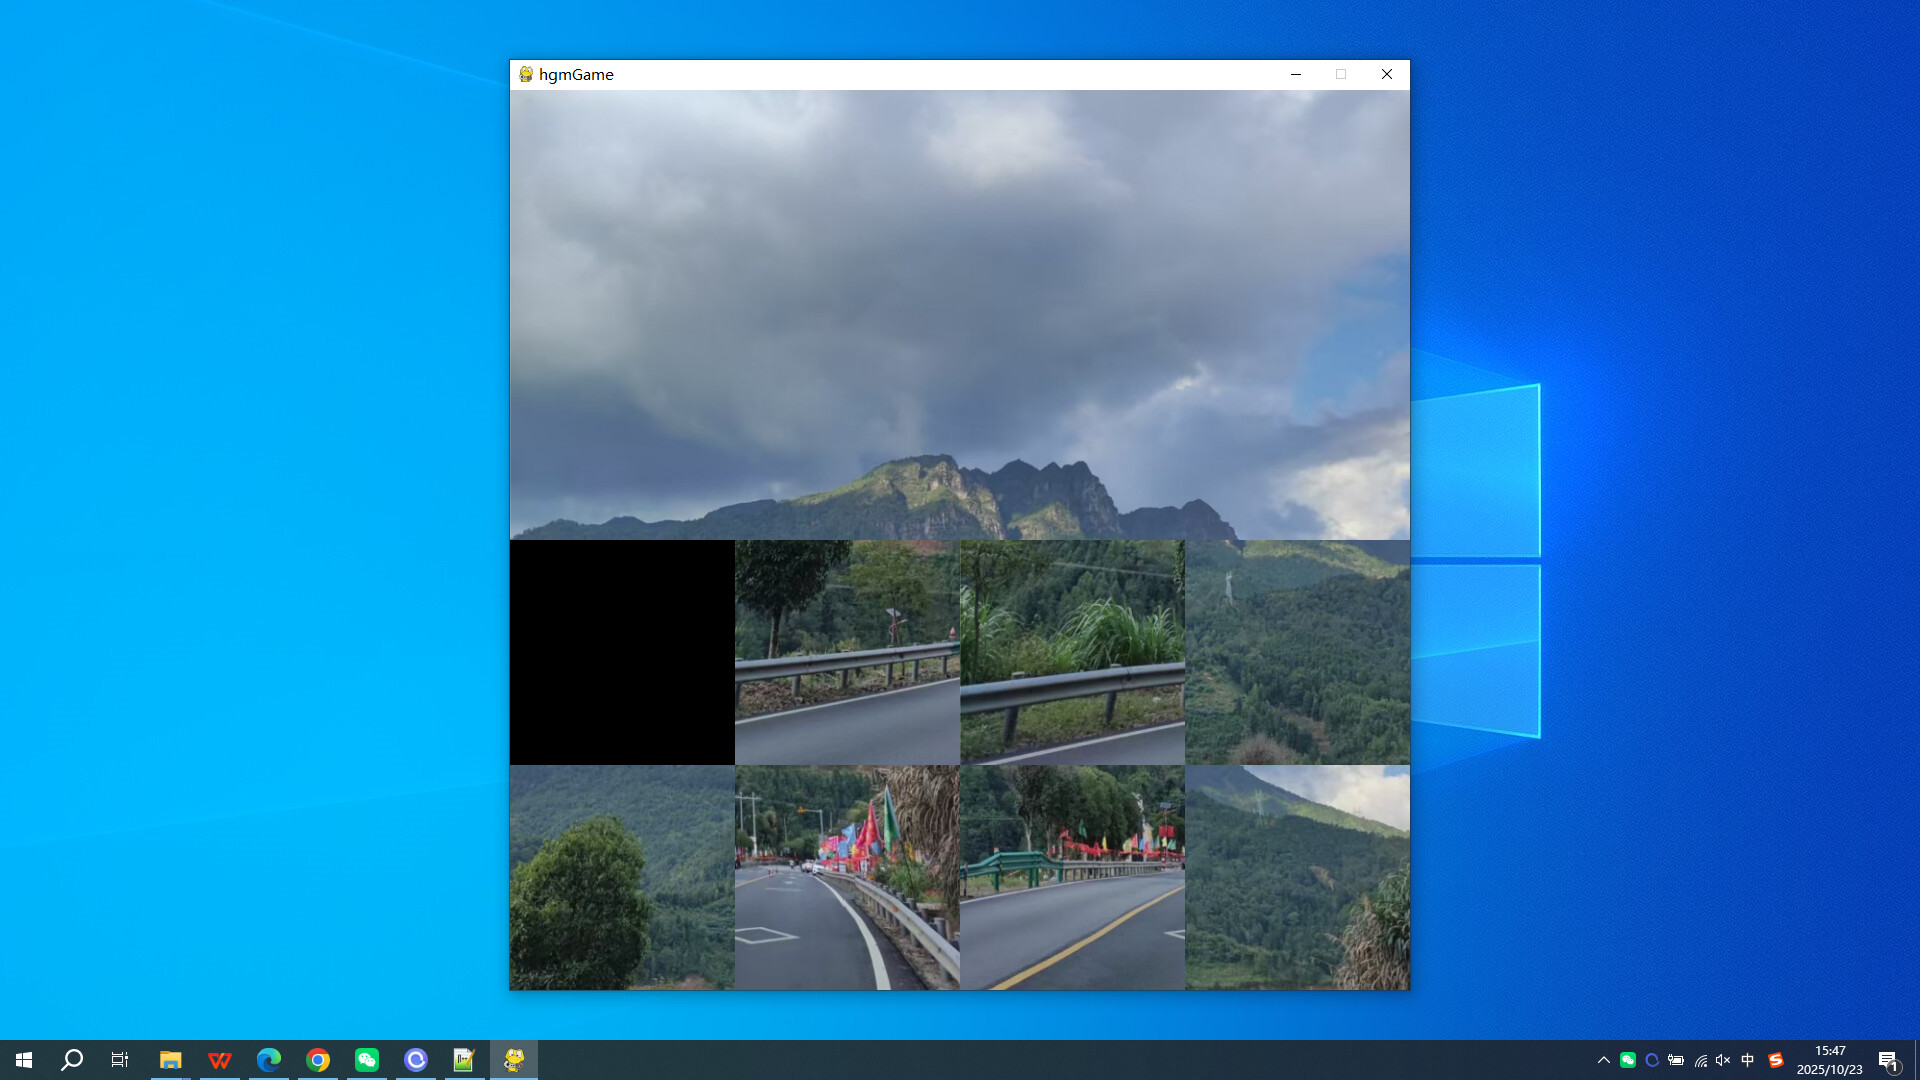The height and width of the screenshot is (1080, 1920).
Task: Open the Action Center notification icon
Action: click(1890, 1059)
